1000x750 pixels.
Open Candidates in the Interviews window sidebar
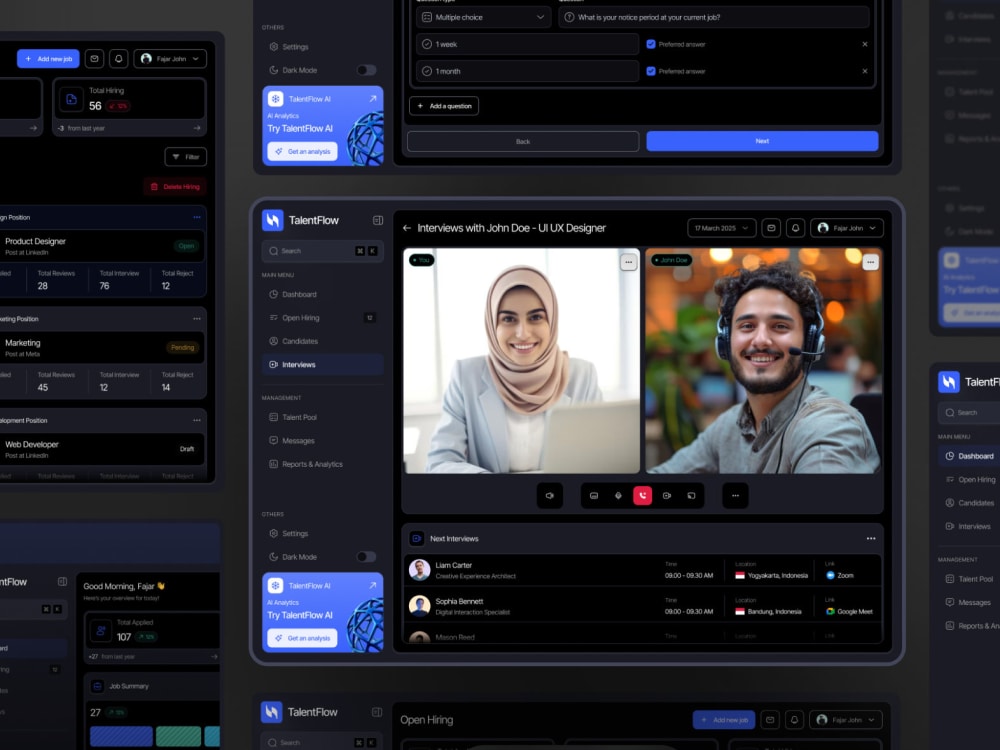[322, 341]
